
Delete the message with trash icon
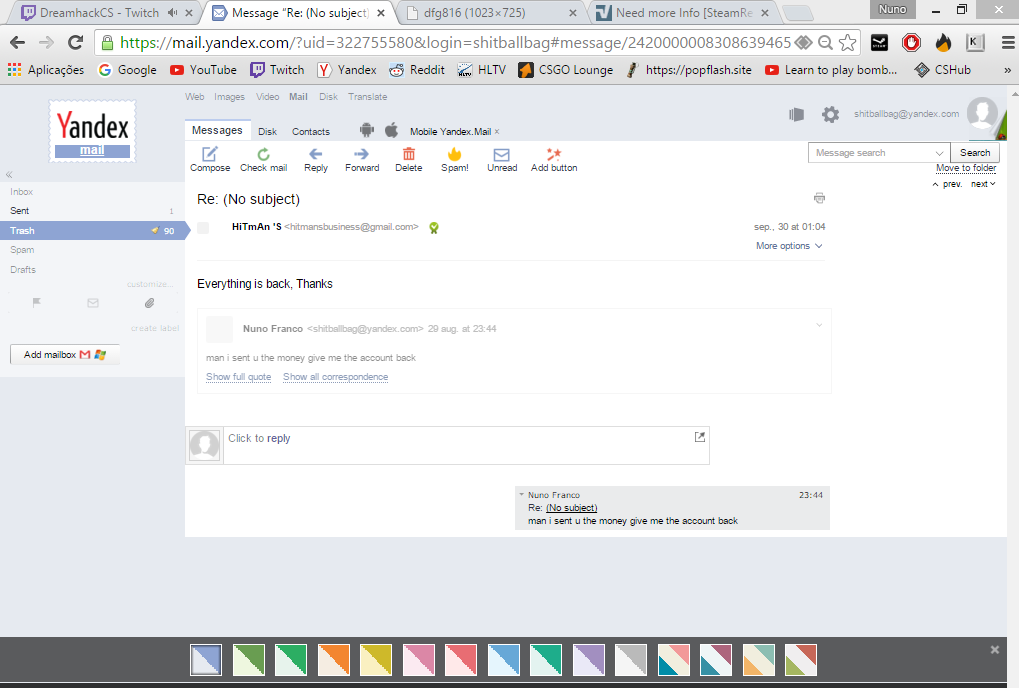[408, 155]
